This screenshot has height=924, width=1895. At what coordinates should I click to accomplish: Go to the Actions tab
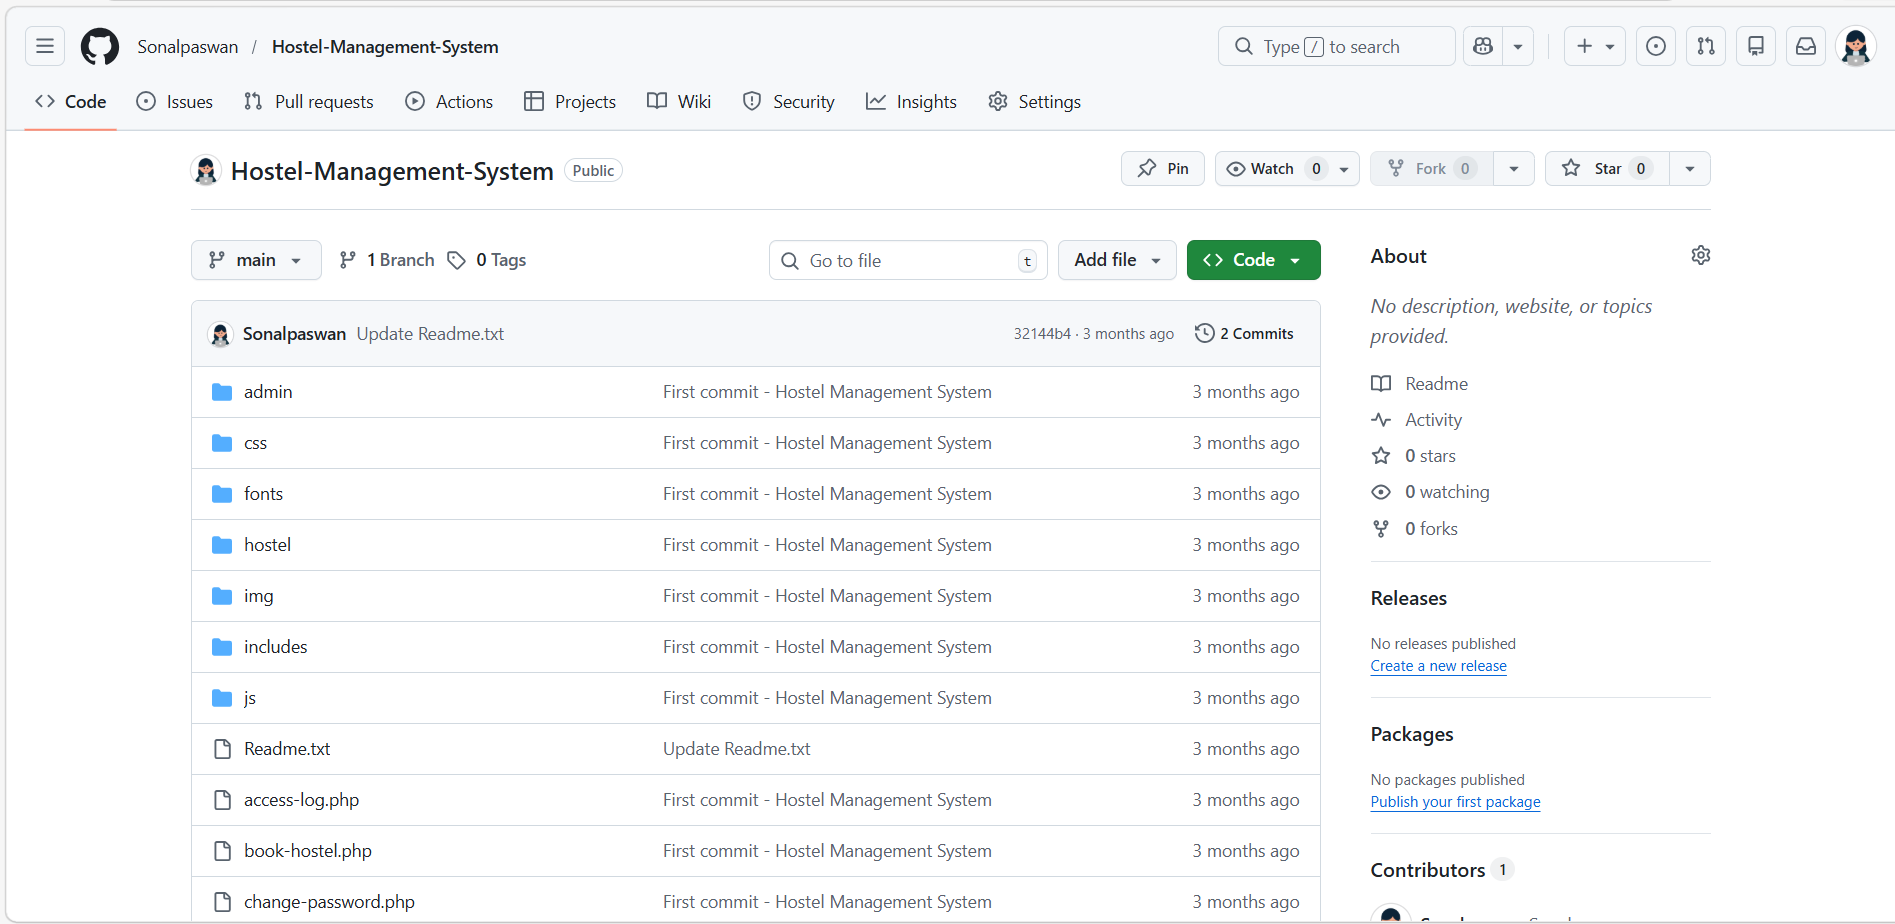point(449,102)
